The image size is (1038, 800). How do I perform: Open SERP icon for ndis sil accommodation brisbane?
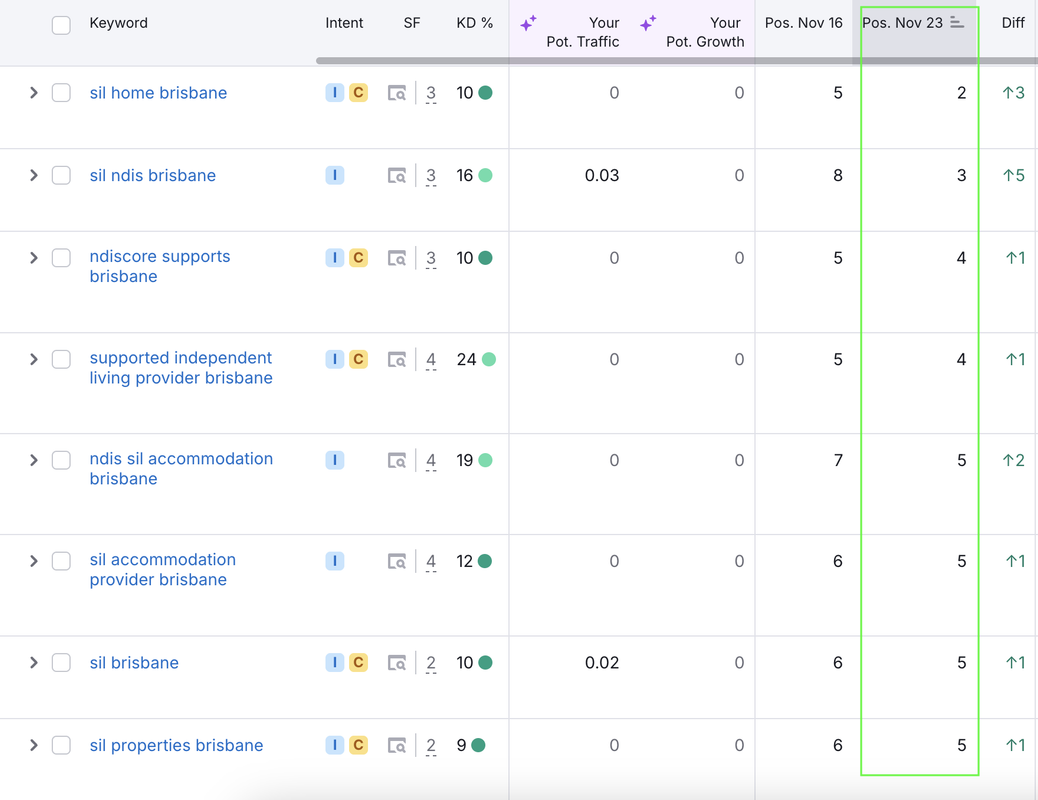click(397, 460)
